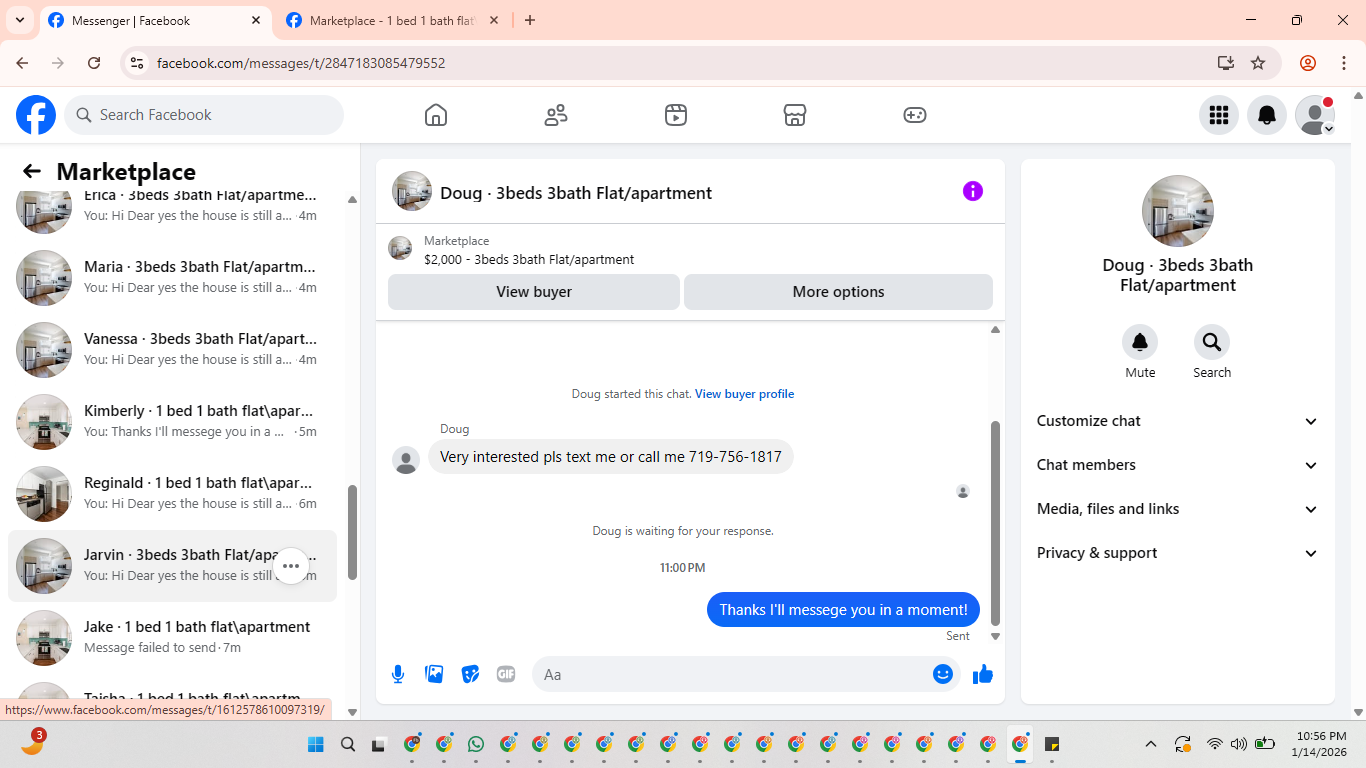
Task: Open Vanessa conversation in list
Action: pyautogui.click(x=172, y=350)
